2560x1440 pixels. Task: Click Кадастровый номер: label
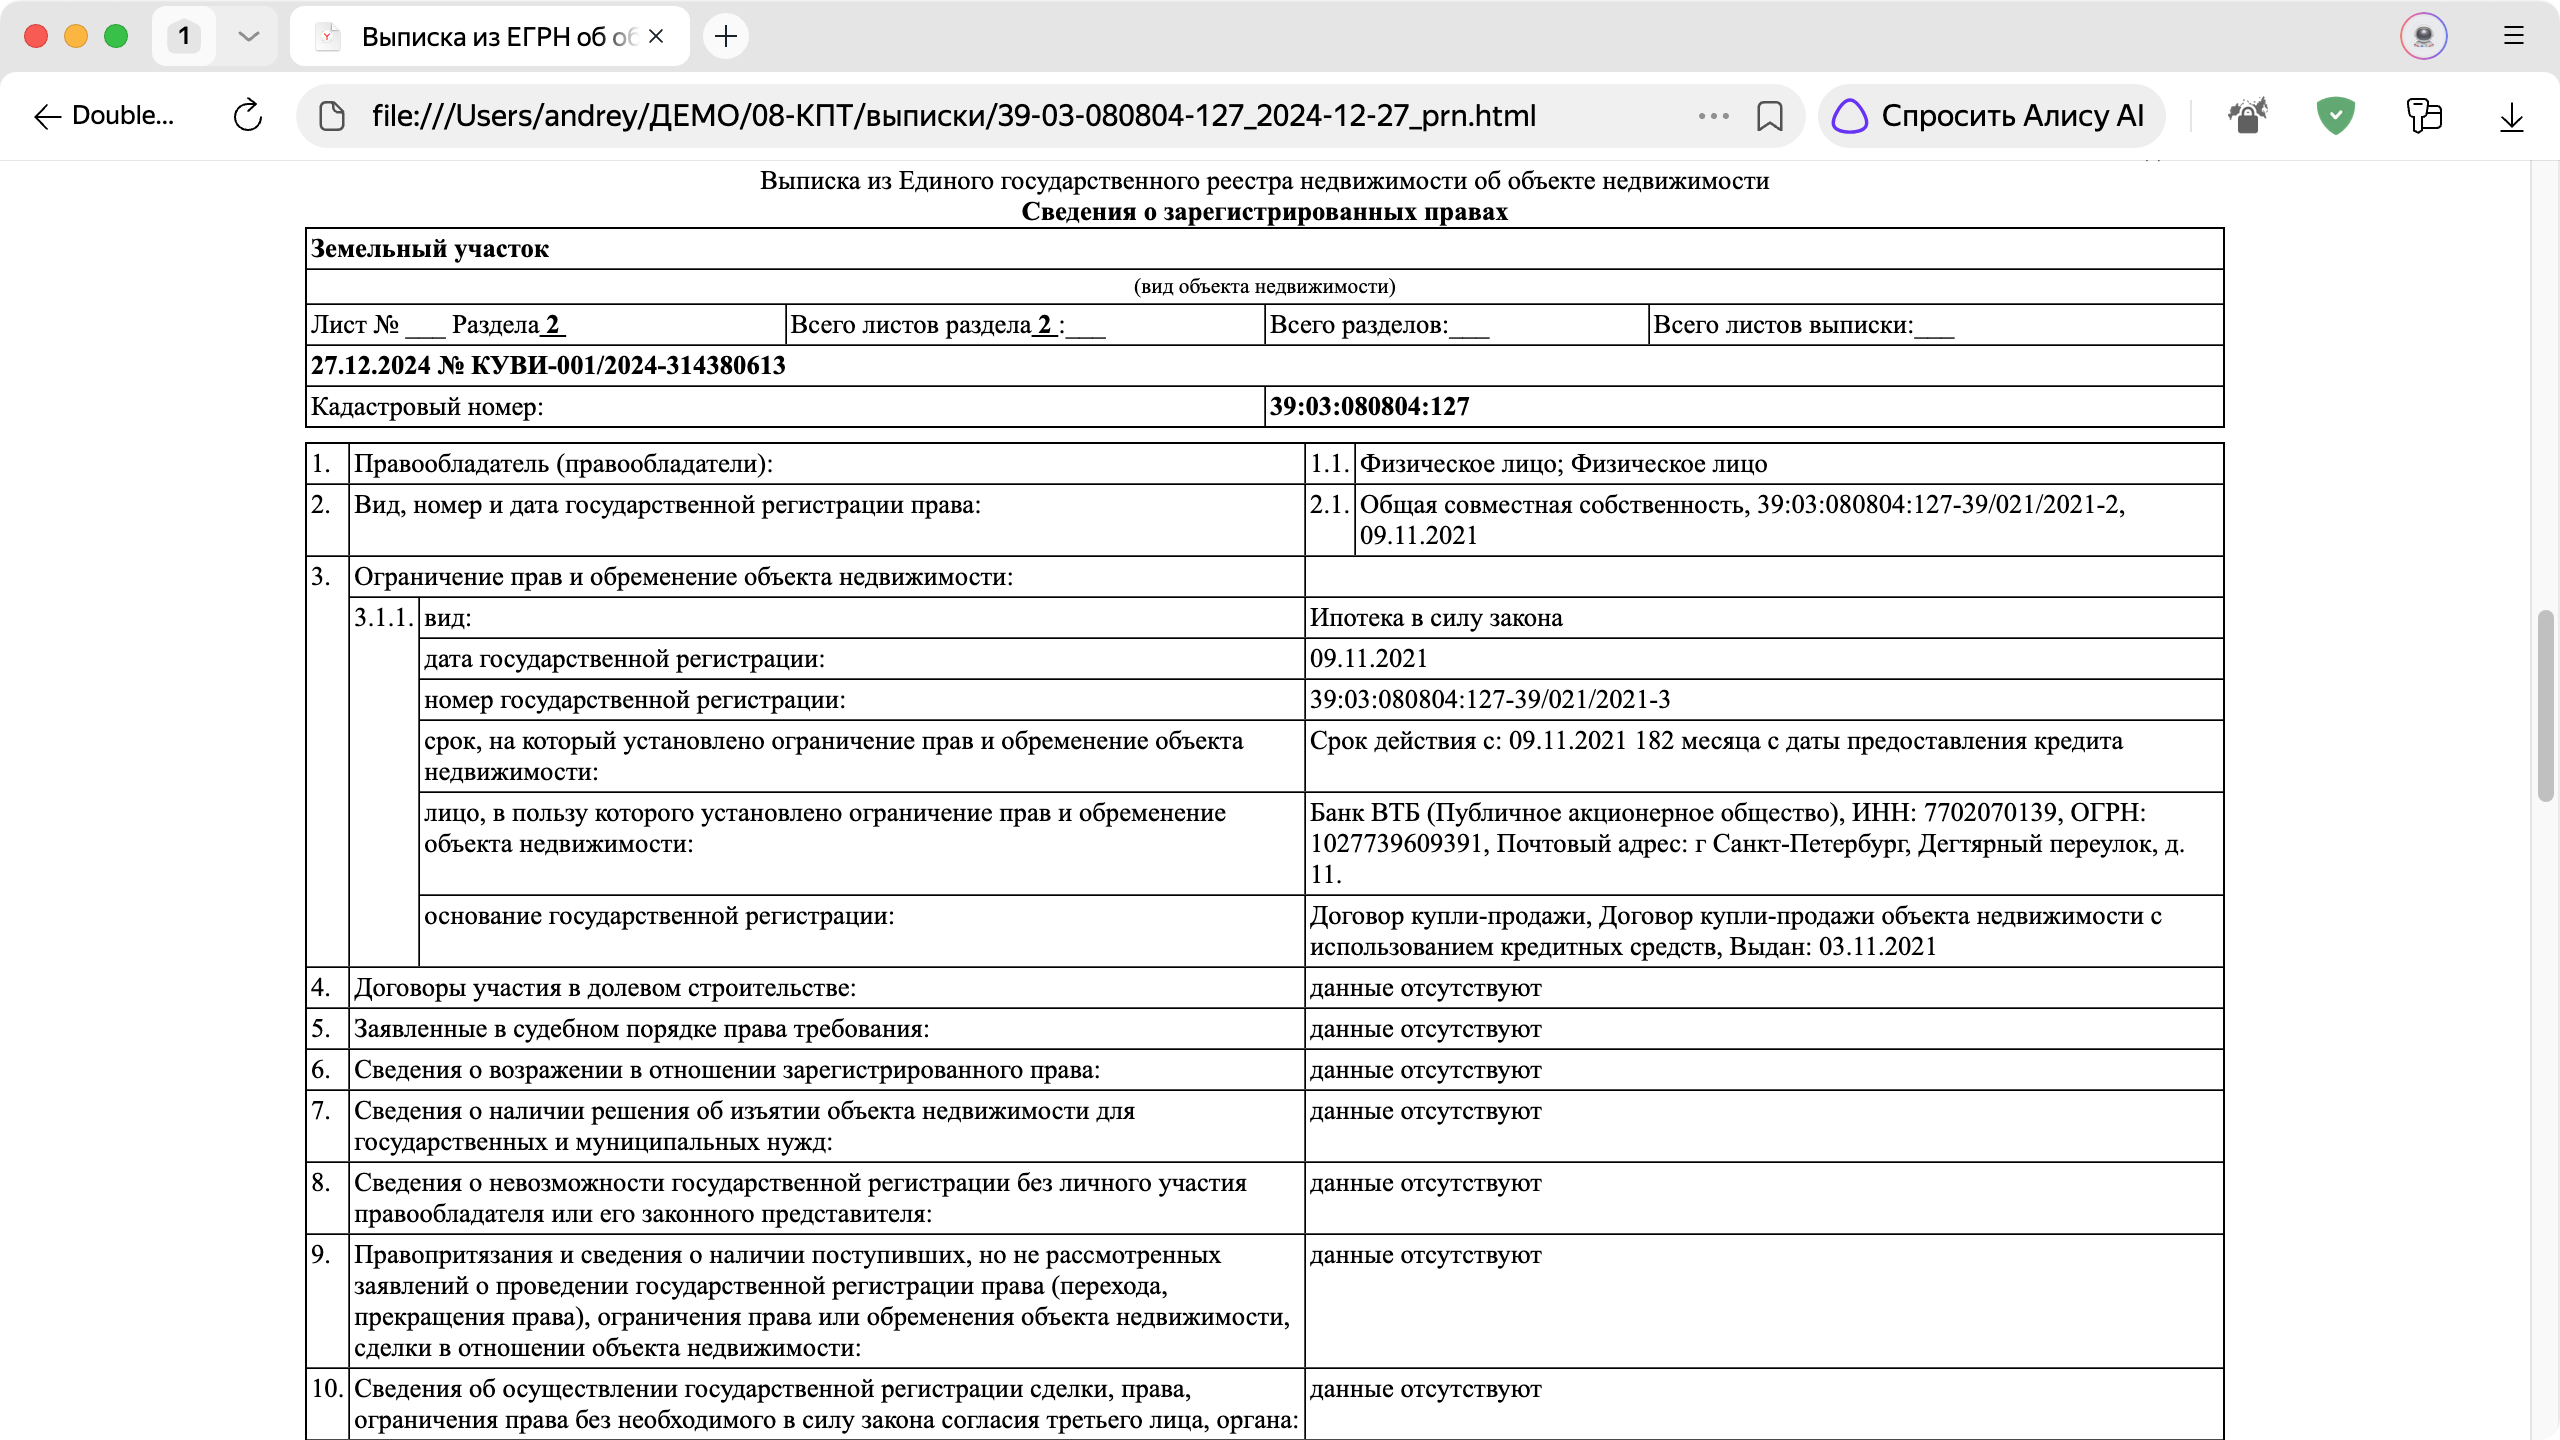coord(427,407)
